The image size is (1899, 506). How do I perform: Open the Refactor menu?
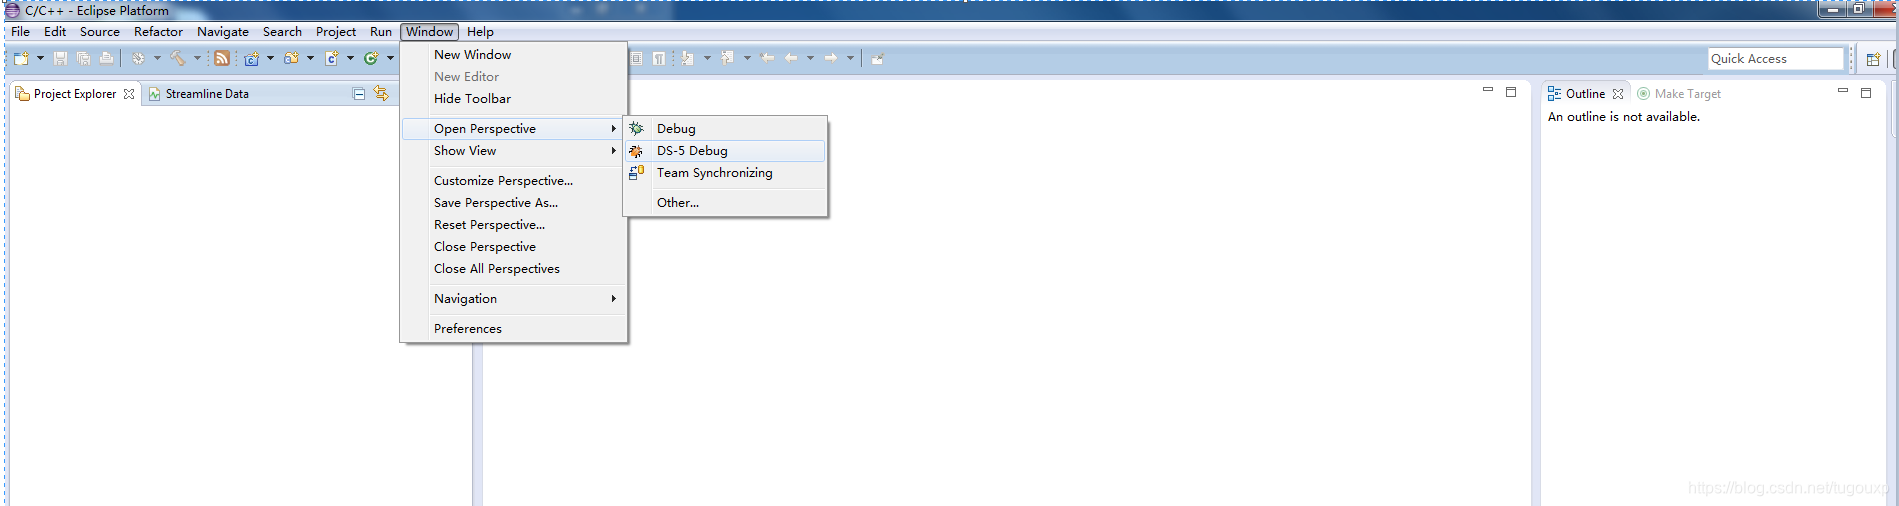(158, 32)
